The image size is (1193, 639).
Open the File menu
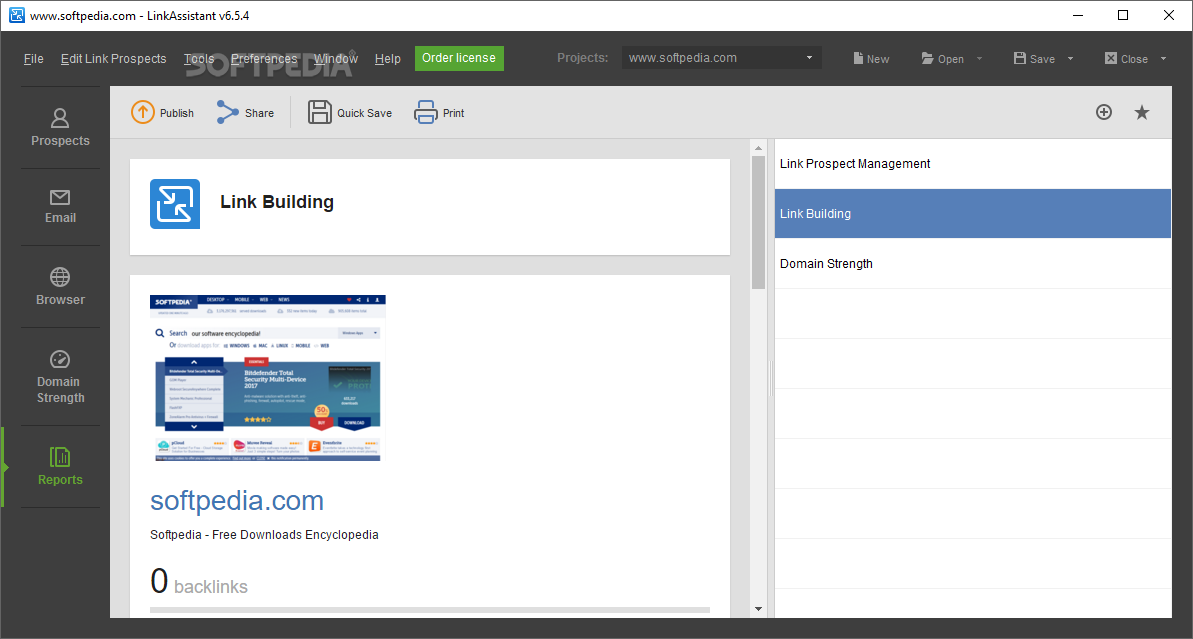(x=33, y=59)
